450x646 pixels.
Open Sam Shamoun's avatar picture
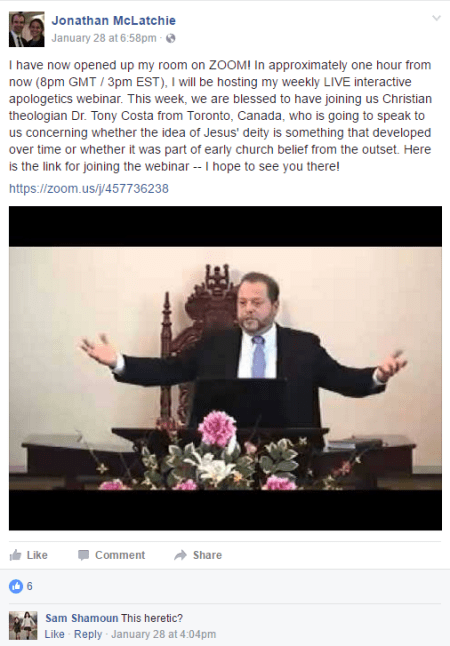click(x=23, y=625)
